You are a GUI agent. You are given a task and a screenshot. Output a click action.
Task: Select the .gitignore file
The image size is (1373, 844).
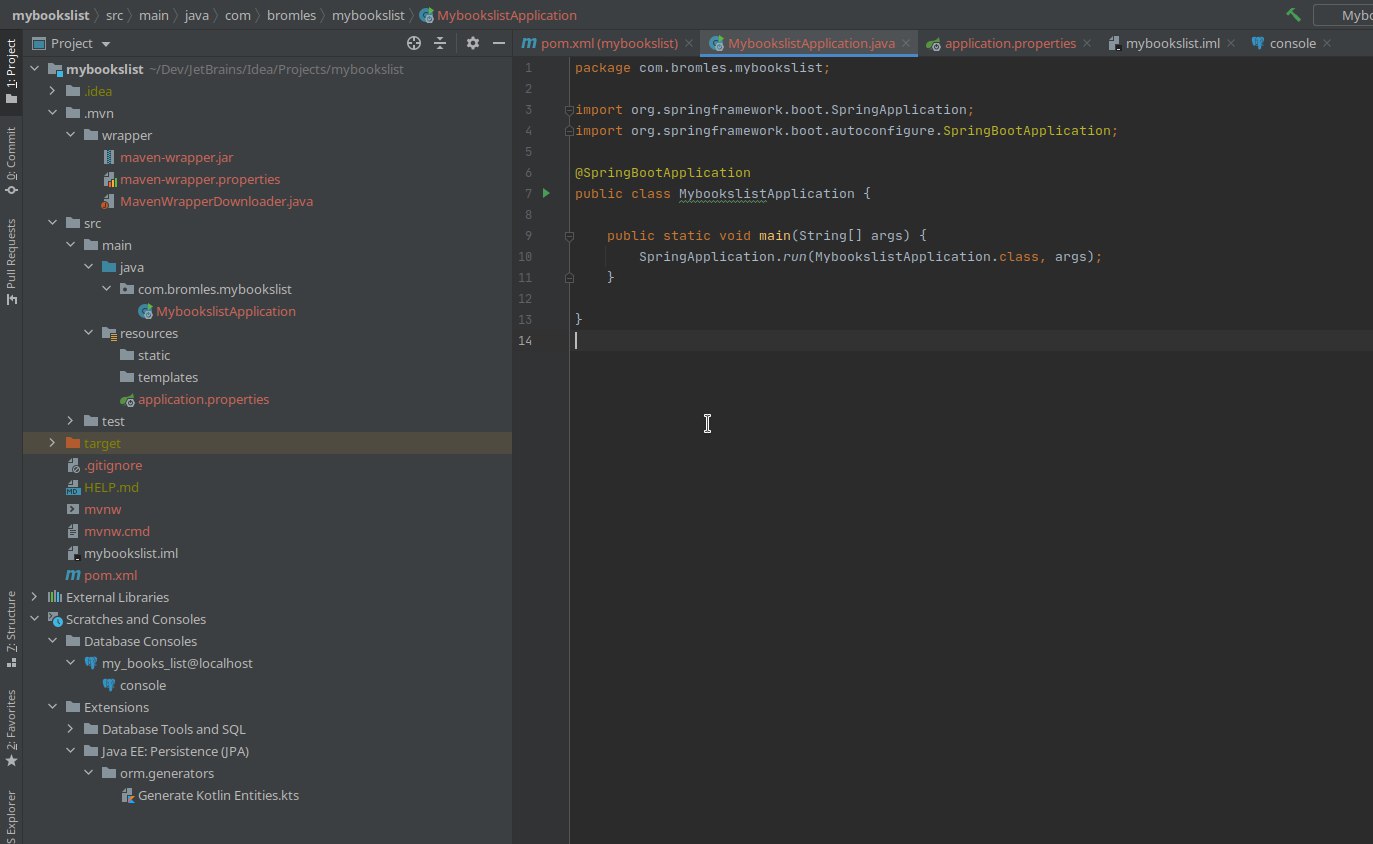(x=112, y=465)
